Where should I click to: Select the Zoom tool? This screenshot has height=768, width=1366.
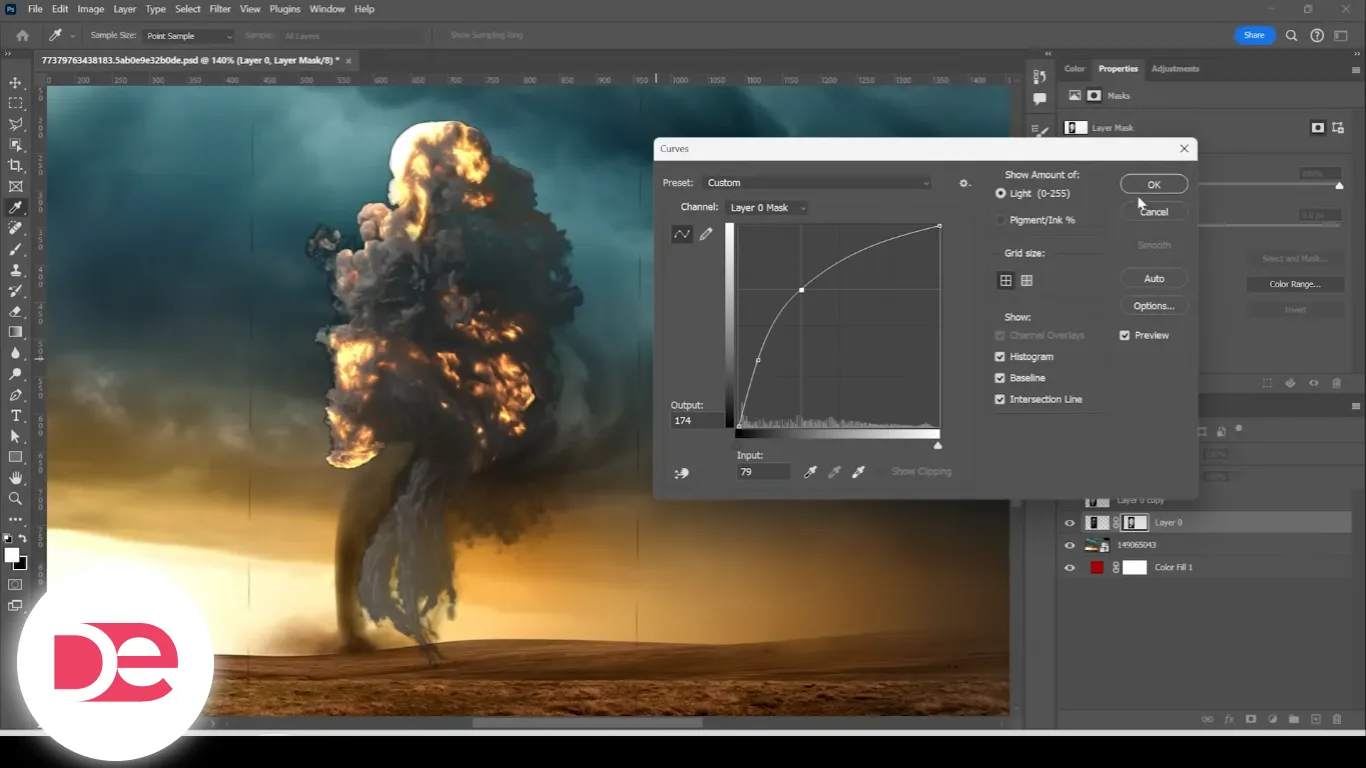(x=15, y=498)
